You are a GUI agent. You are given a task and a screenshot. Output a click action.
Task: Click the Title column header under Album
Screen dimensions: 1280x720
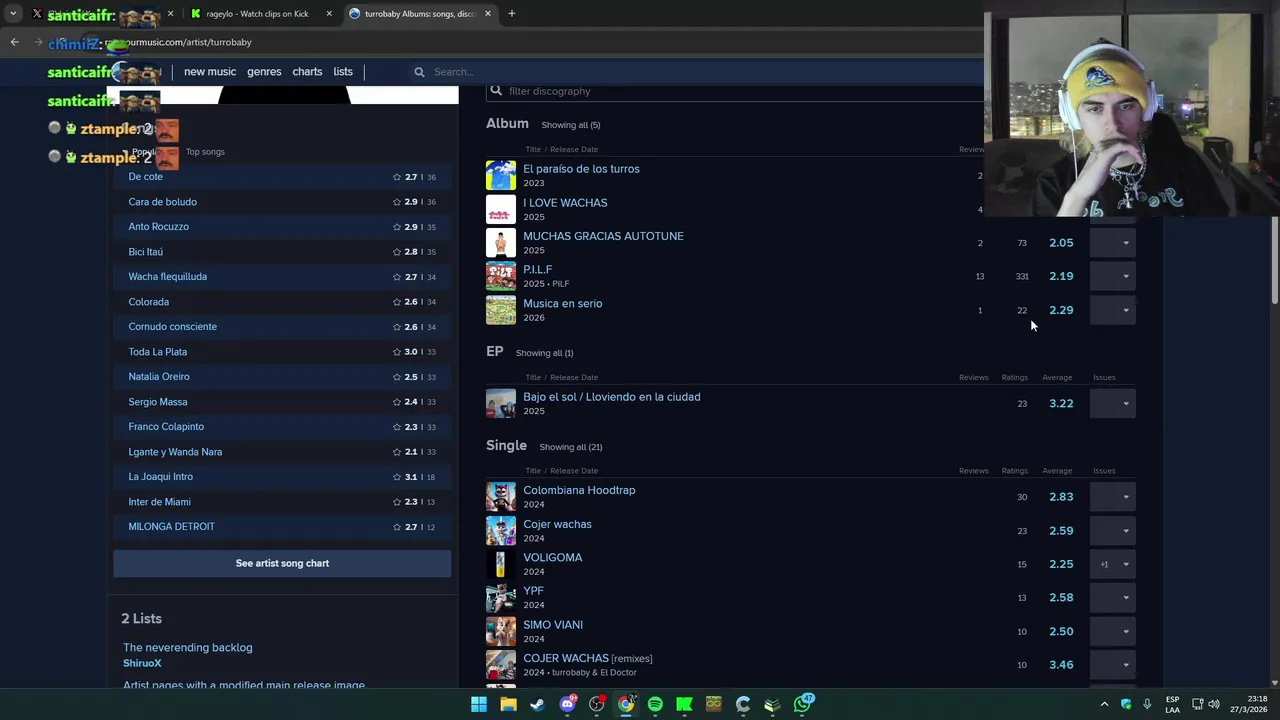pyautogui.click(x=533, y=150)
